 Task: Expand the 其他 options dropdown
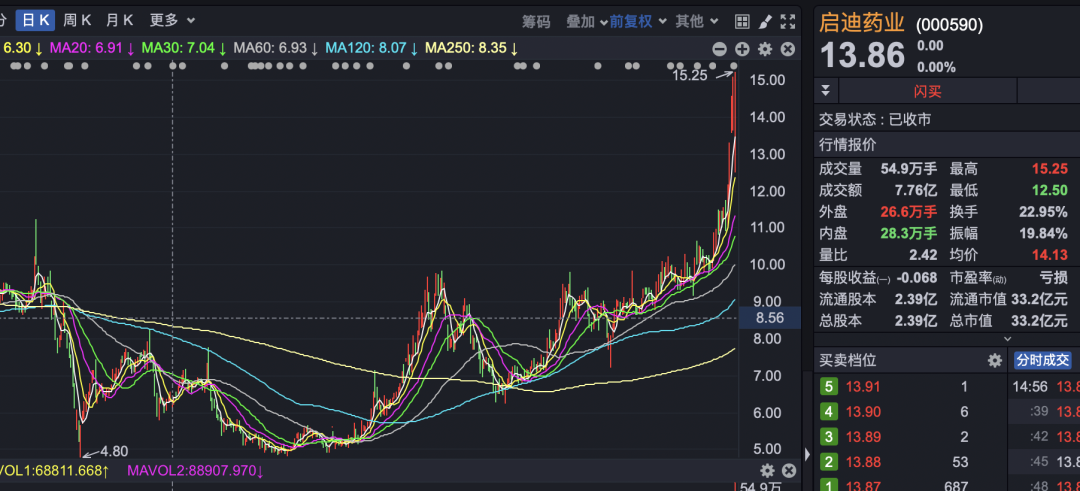click(696, 21)
